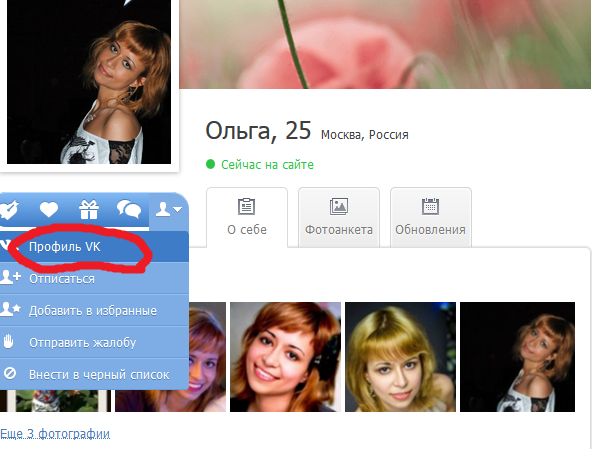
Task: Click the poppy flower cover image
Action: coord(385,44)
